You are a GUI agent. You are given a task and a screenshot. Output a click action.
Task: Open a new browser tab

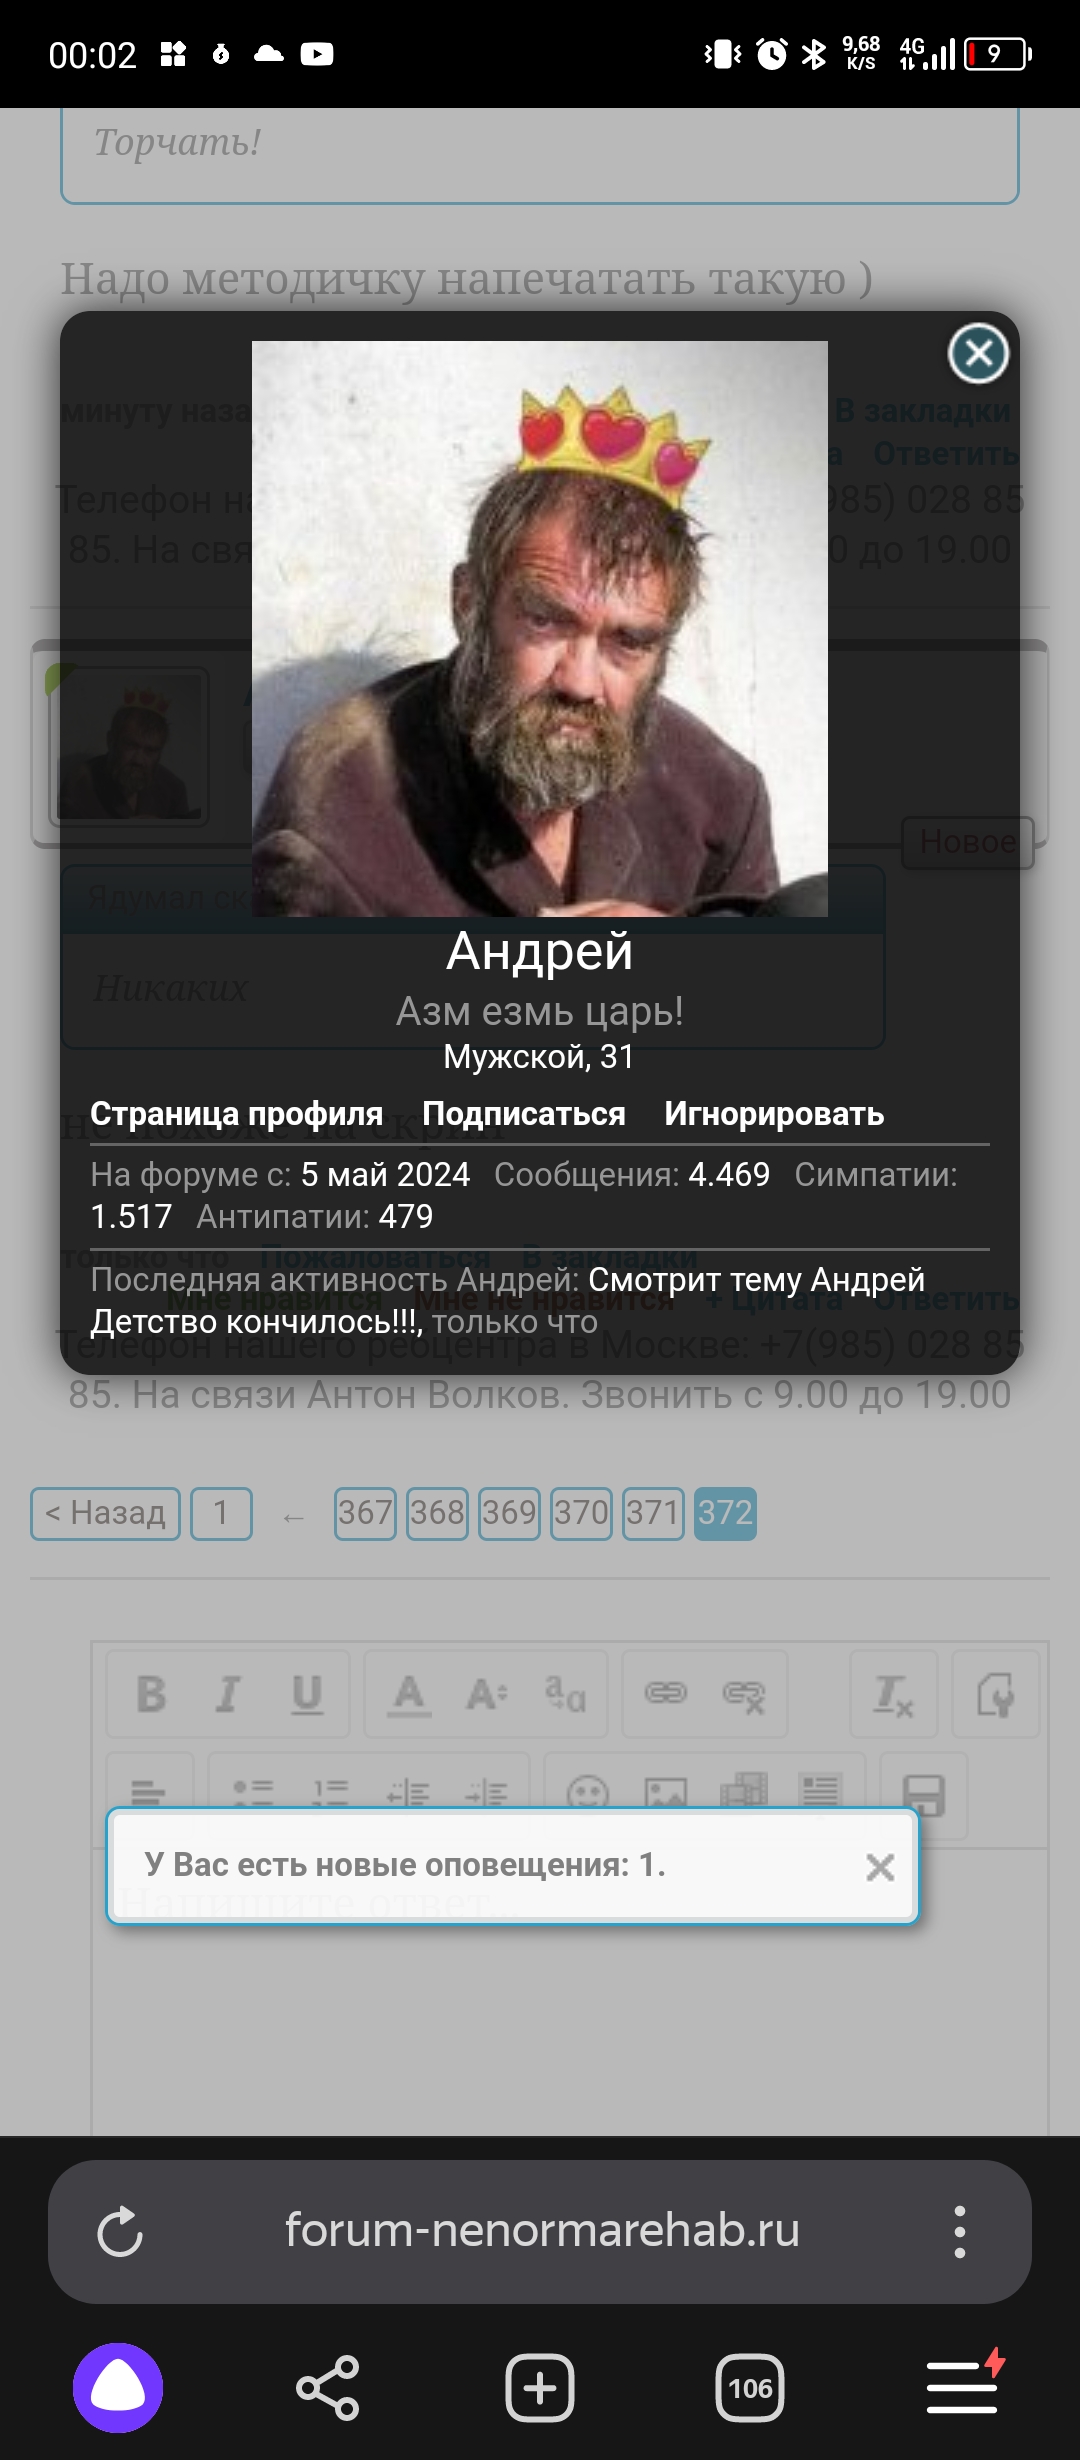540,2388
